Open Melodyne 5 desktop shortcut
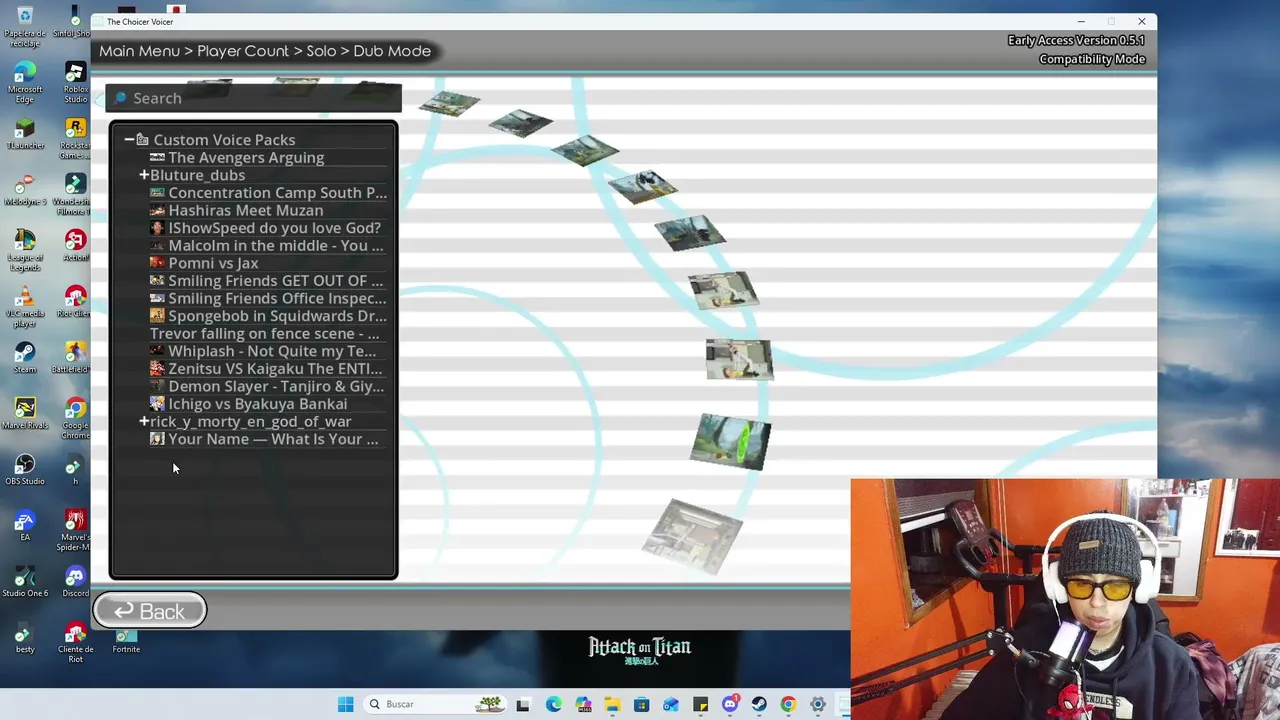The height and width of the screenshot is (720, 1280). click(25, 190)
